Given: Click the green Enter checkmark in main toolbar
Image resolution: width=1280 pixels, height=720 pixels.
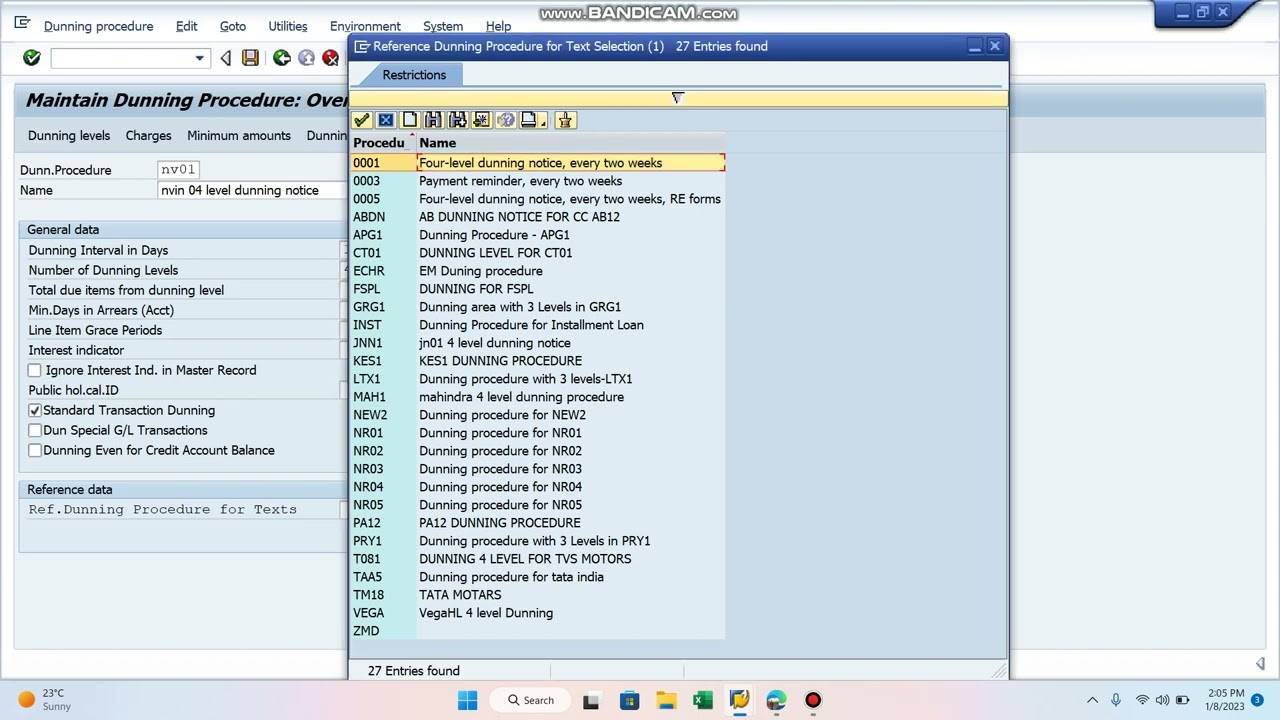Looking at the screenshot, I should coord(32,58).
